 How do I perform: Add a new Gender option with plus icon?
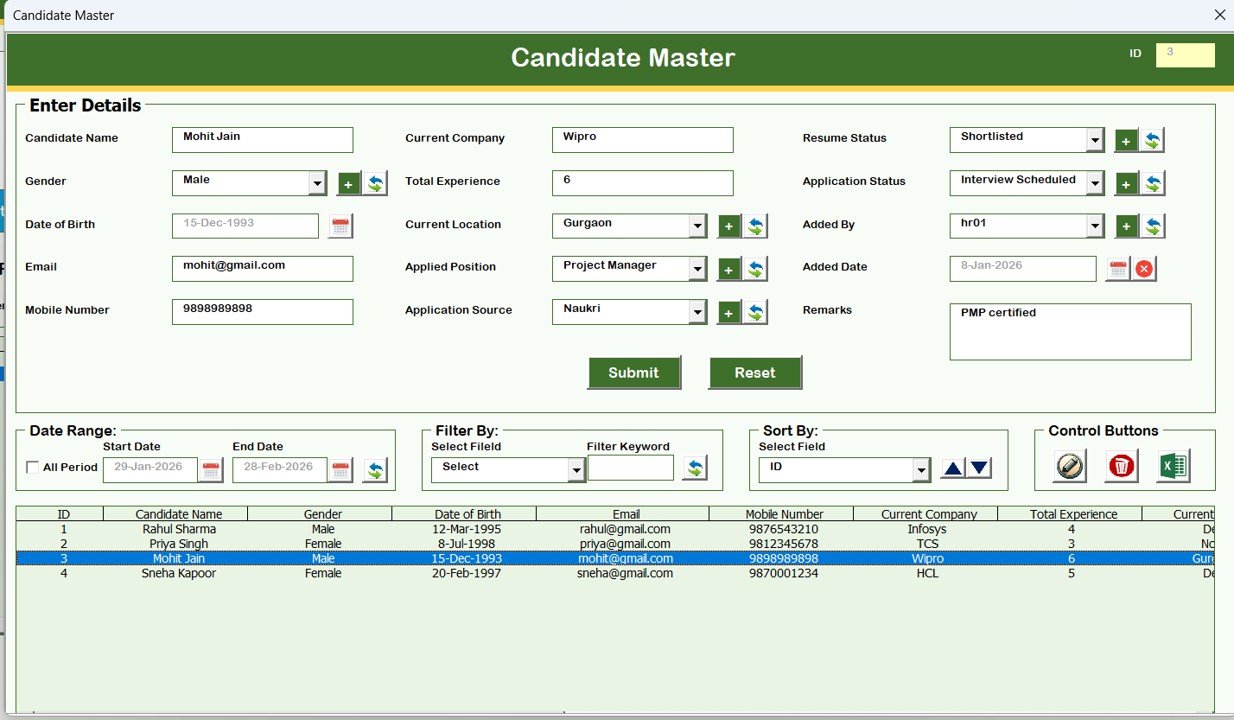[347, 183]
